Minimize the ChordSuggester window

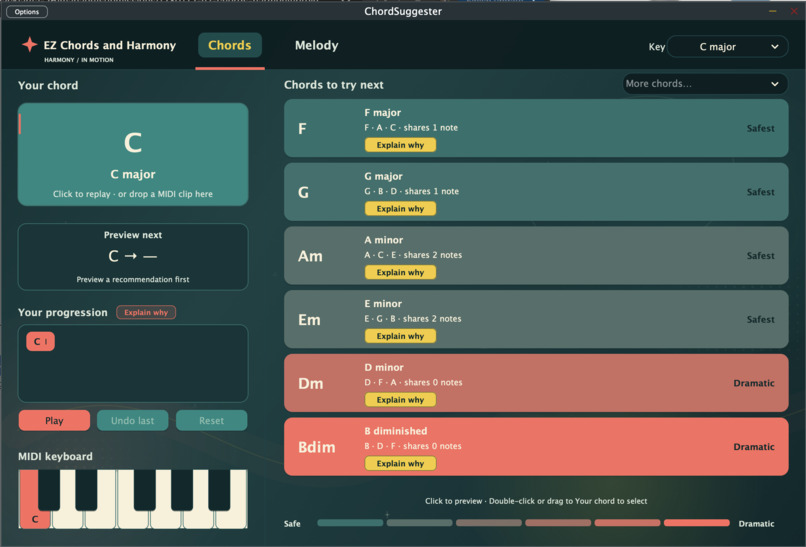(773, 11)
